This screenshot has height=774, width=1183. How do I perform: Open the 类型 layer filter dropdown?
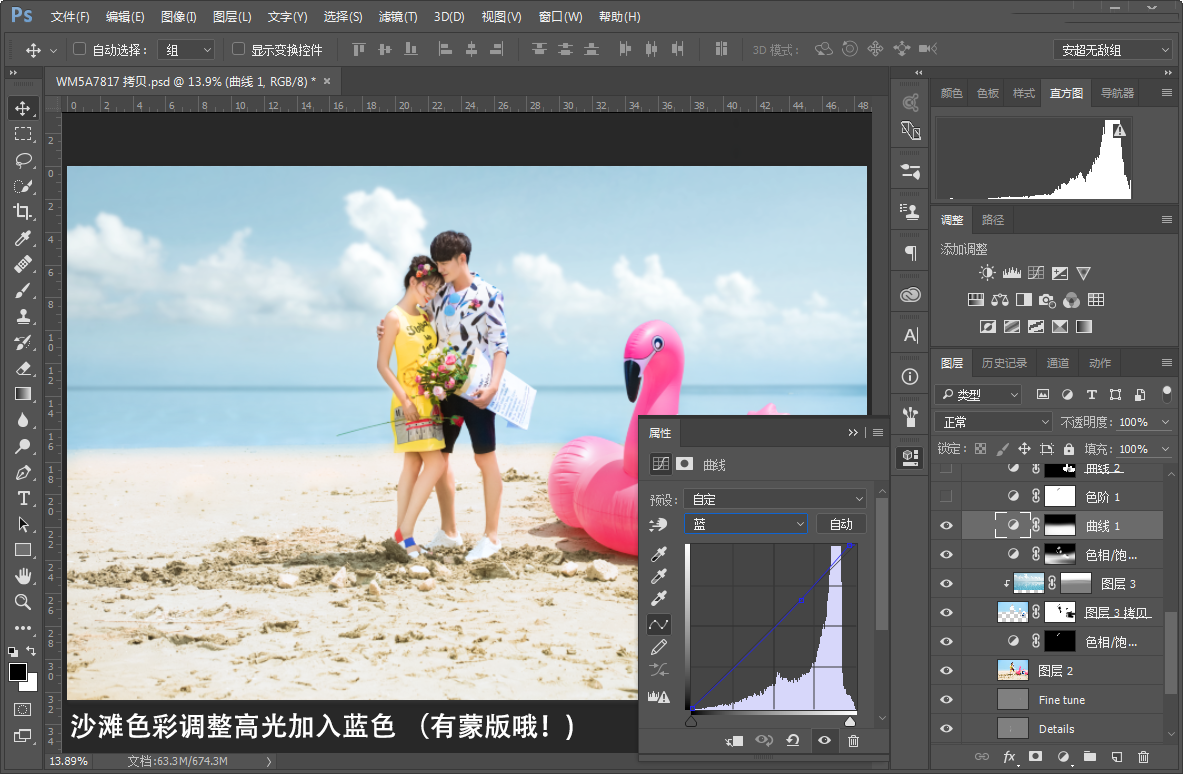(979, 394)
